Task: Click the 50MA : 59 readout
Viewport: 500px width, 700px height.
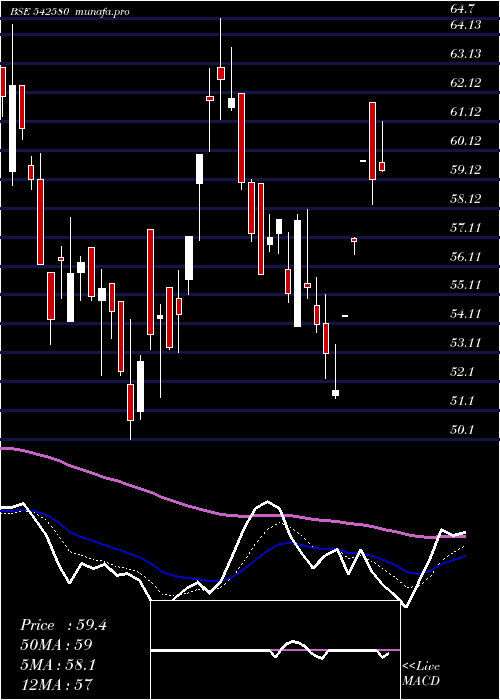Action: click(x=56, y=645)
